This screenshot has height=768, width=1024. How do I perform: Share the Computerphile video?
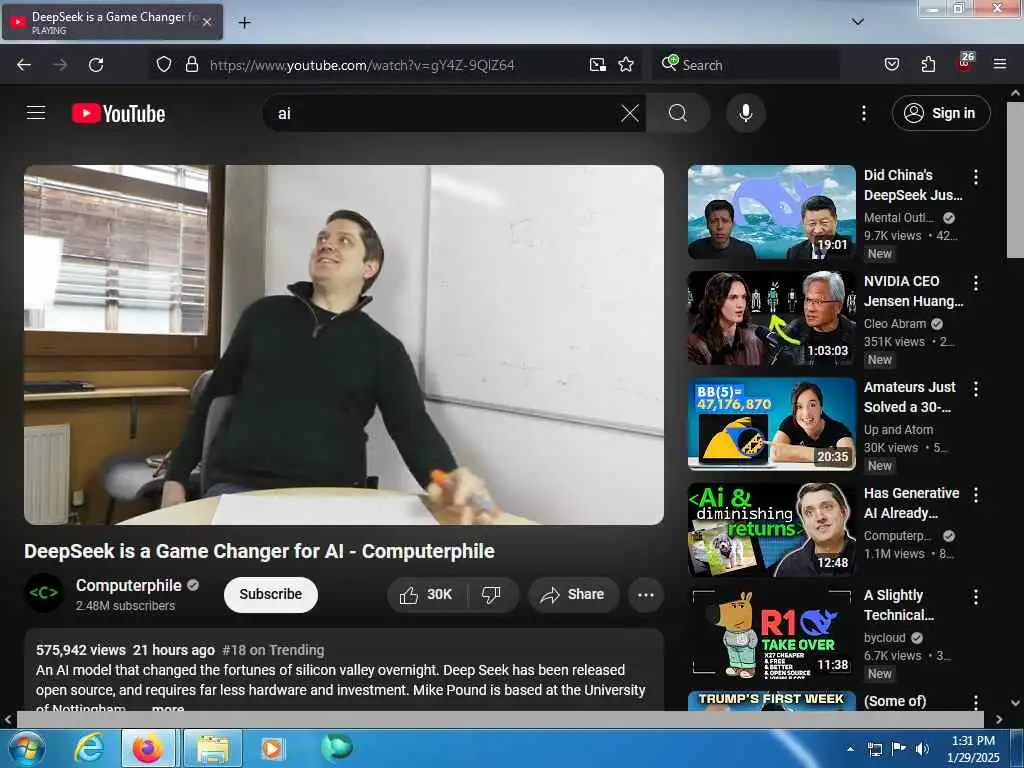coord(574,594)
